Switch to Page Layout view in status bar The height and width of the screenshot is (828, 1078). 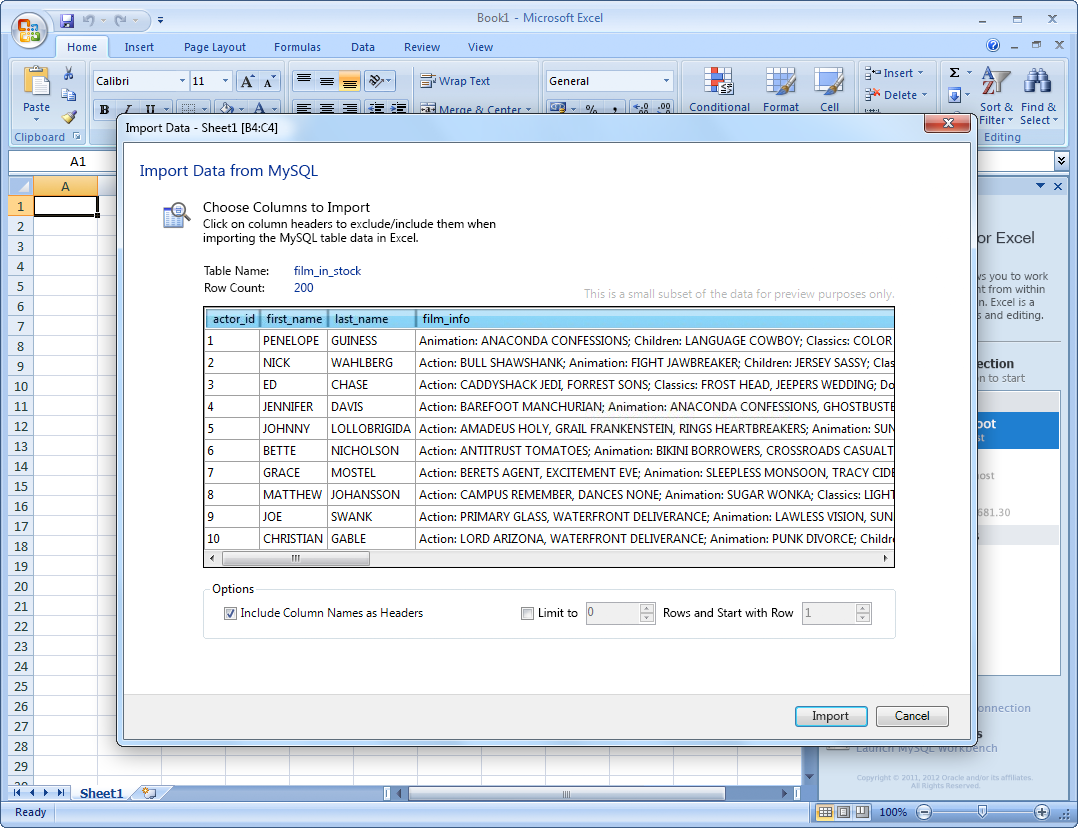(843, 812)
